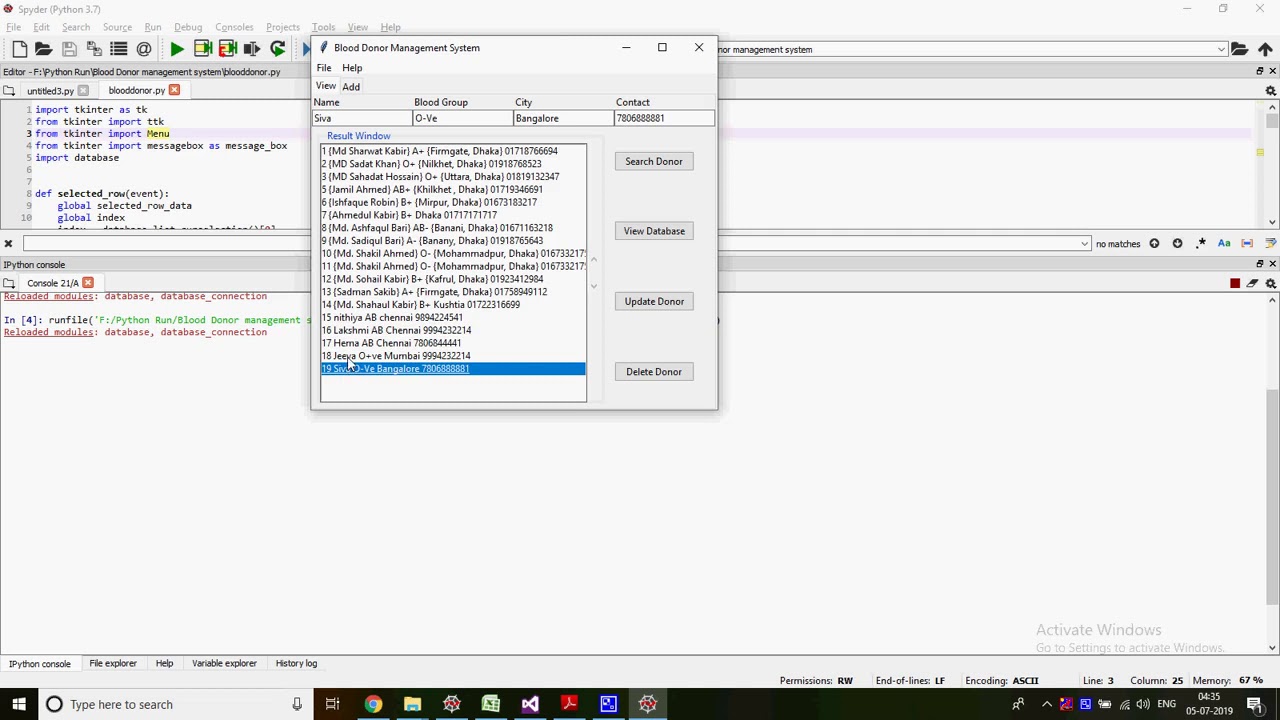The height and width of the screenshot is (720, 1280).
Task: Select donor row 18 Jeeva O+ve Mumbai
Action: pos(453,356)
